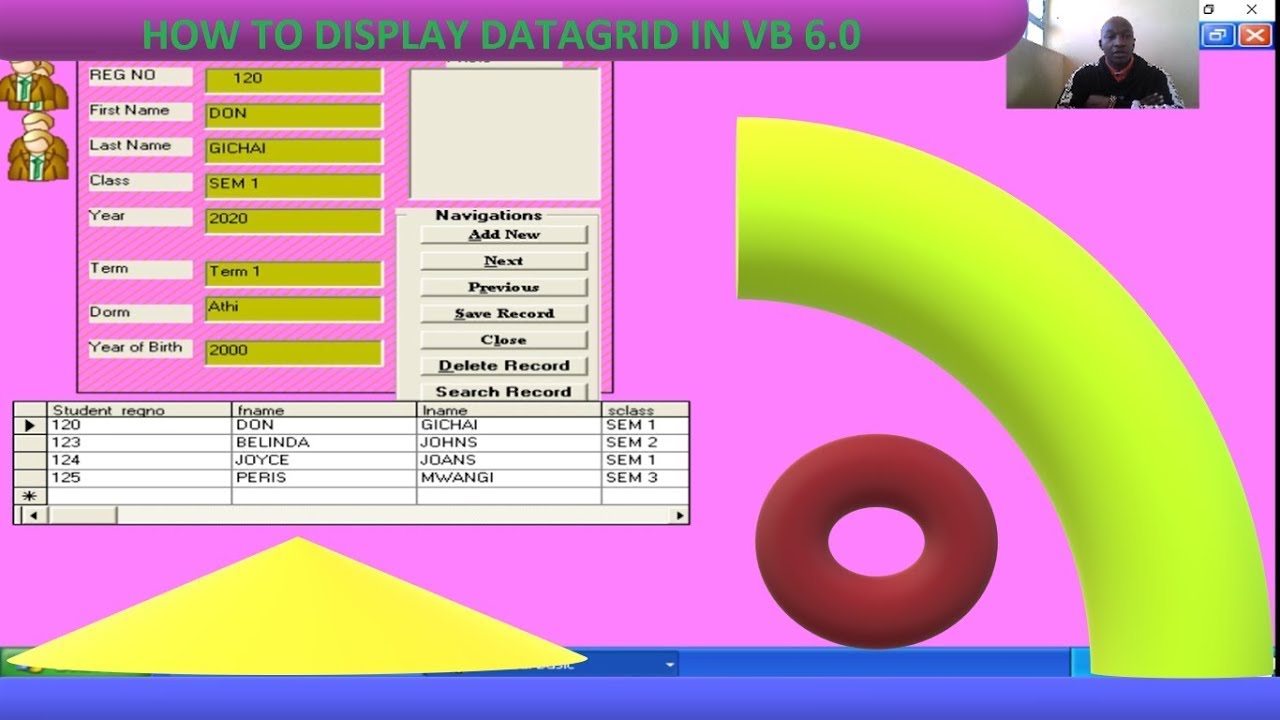Click the REG NO field showing 120
The width and height of the screenshot is (1280, 720).
[x=293, y=80]
